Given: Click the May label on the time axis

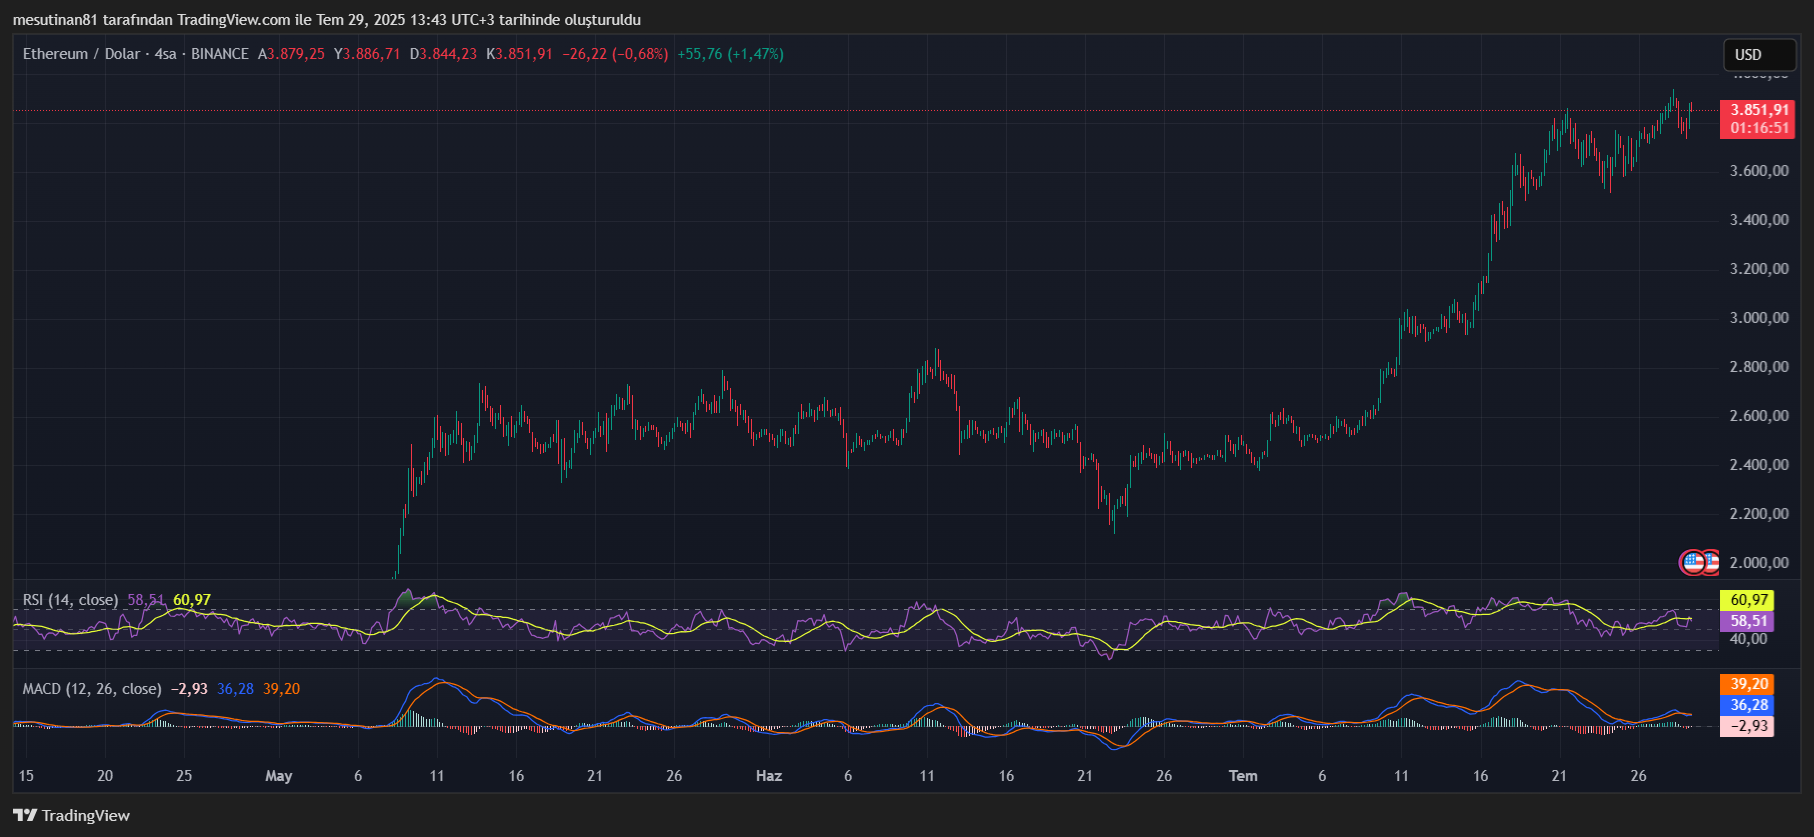Looking at the screenshot, I should (x=279, y=776).
